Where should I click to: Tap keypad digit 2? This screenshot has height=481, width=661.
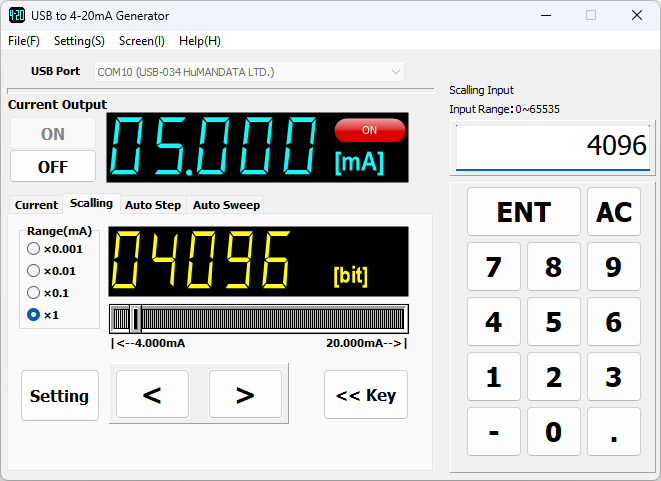(x=554, y=376)
